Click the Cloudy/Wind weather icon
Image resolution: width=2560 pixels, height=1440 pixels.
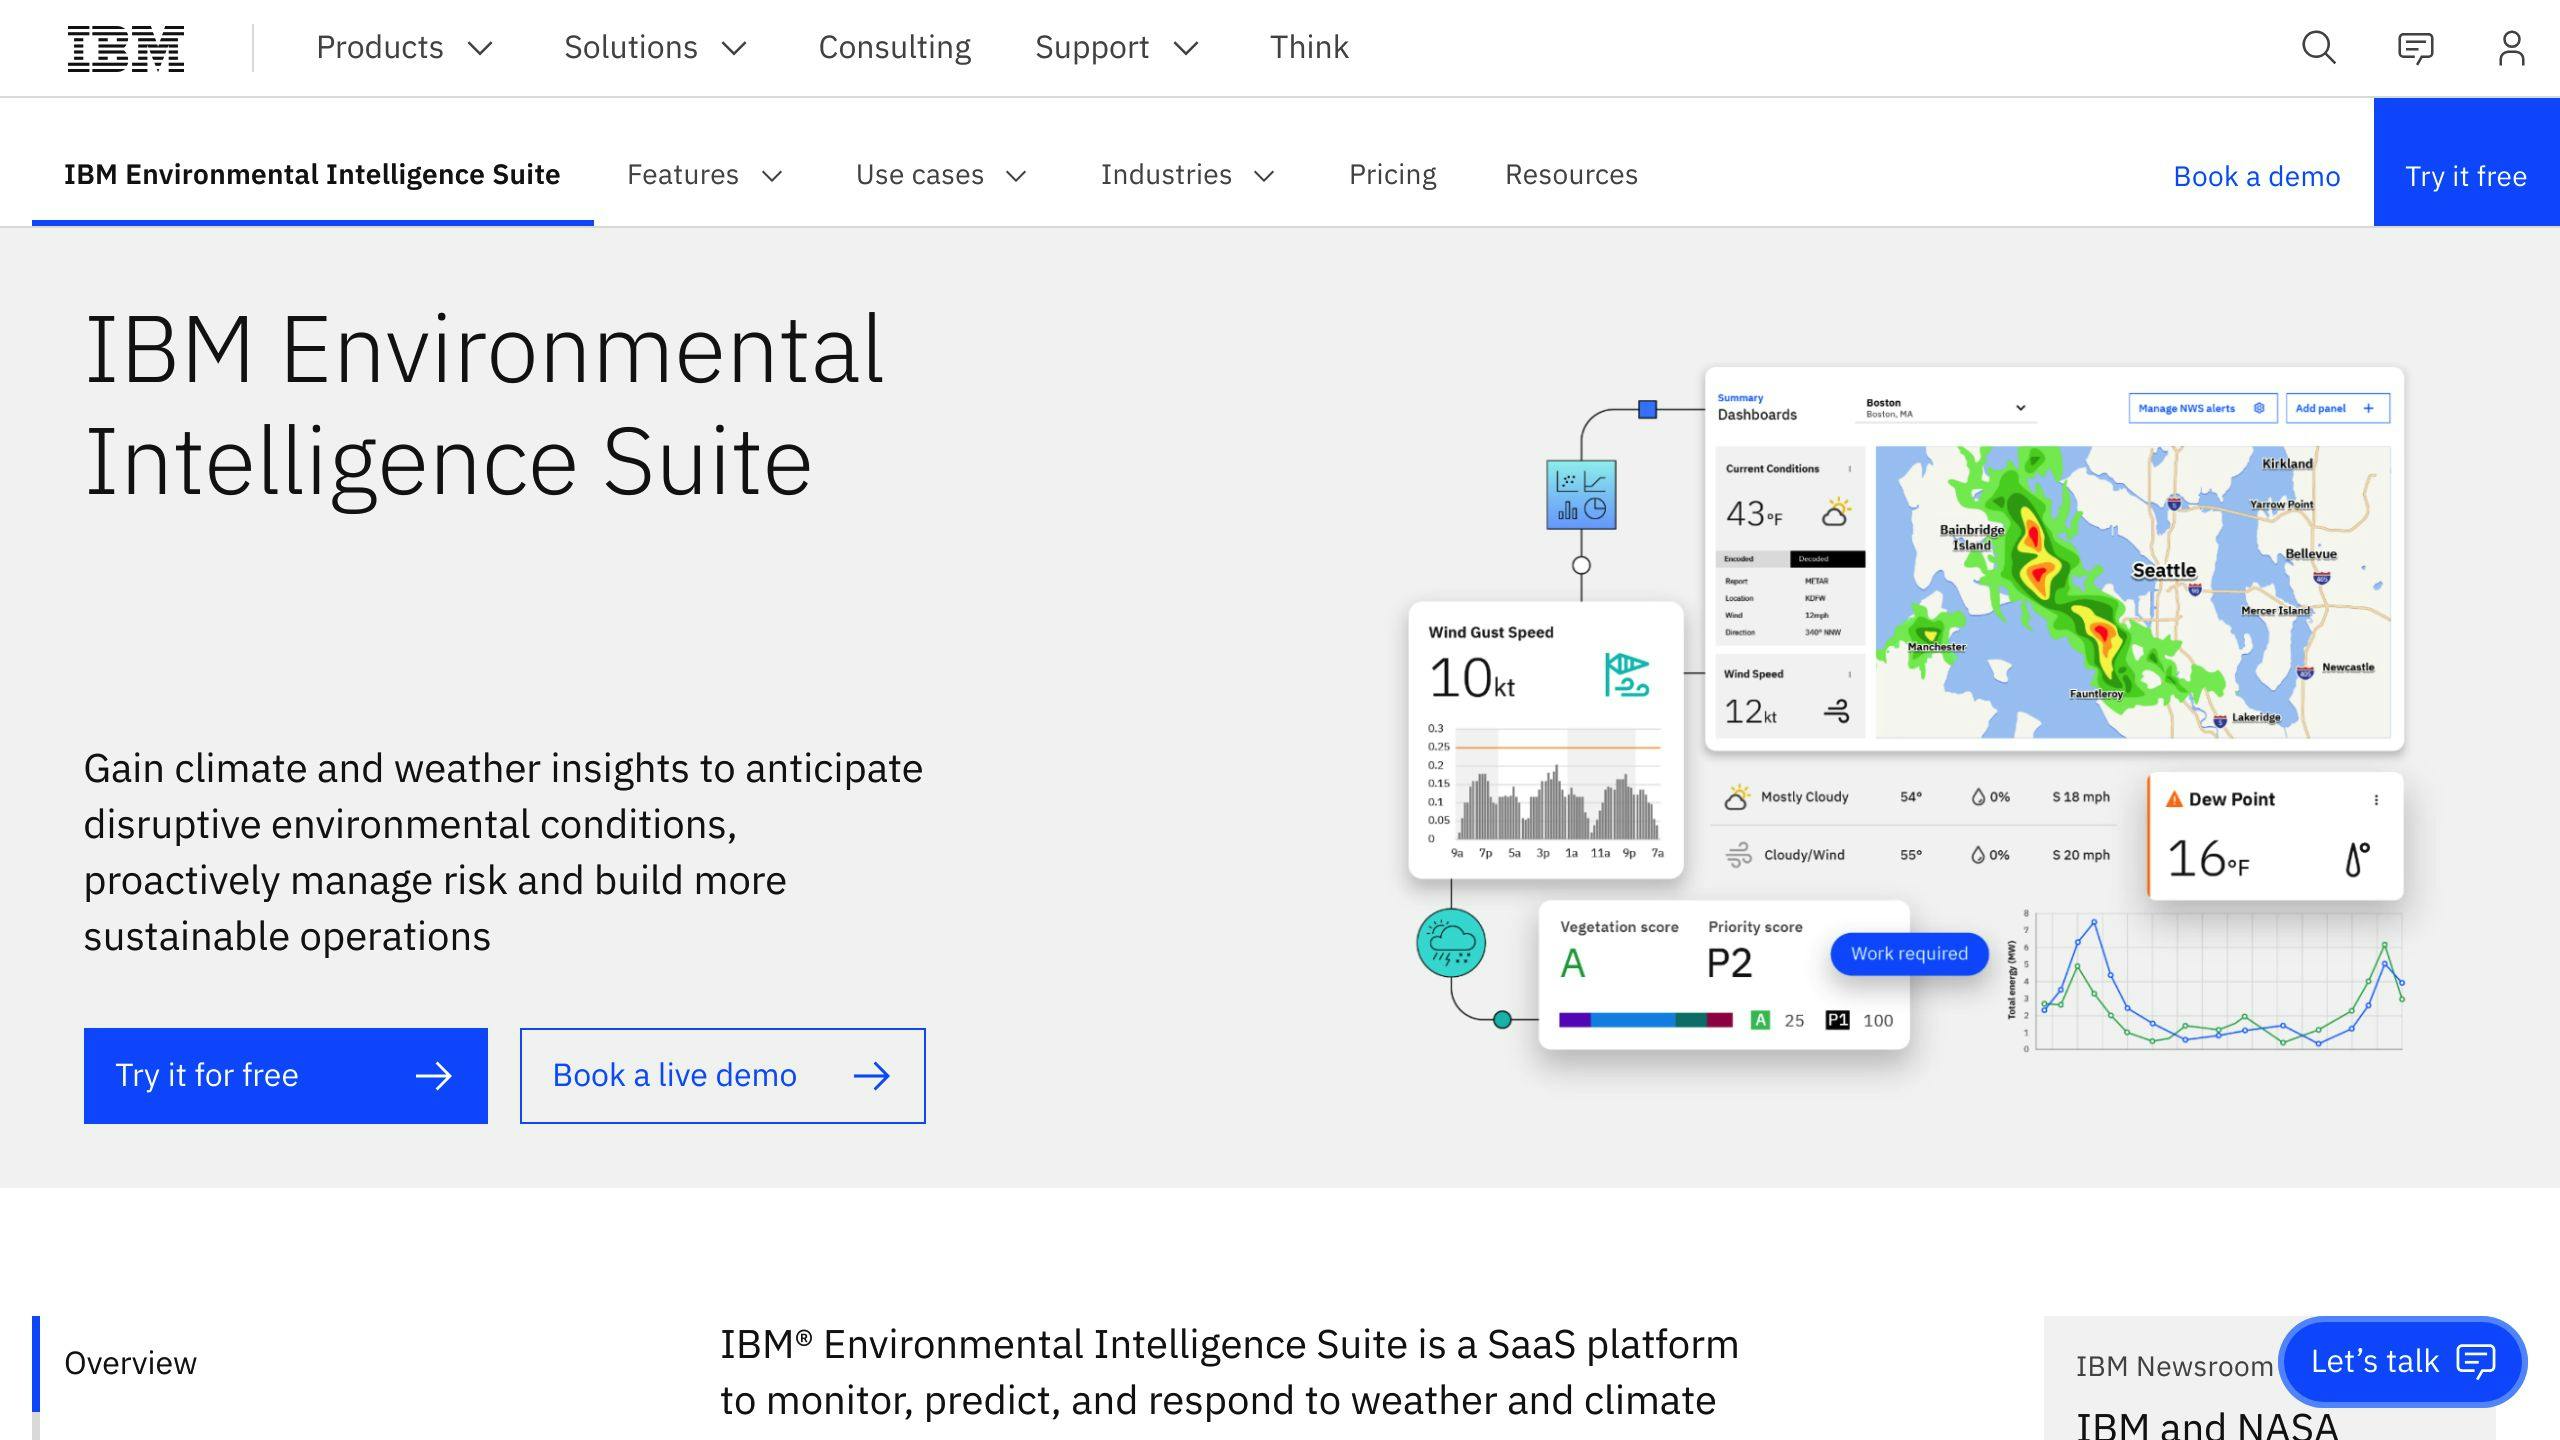point(1738,855)
